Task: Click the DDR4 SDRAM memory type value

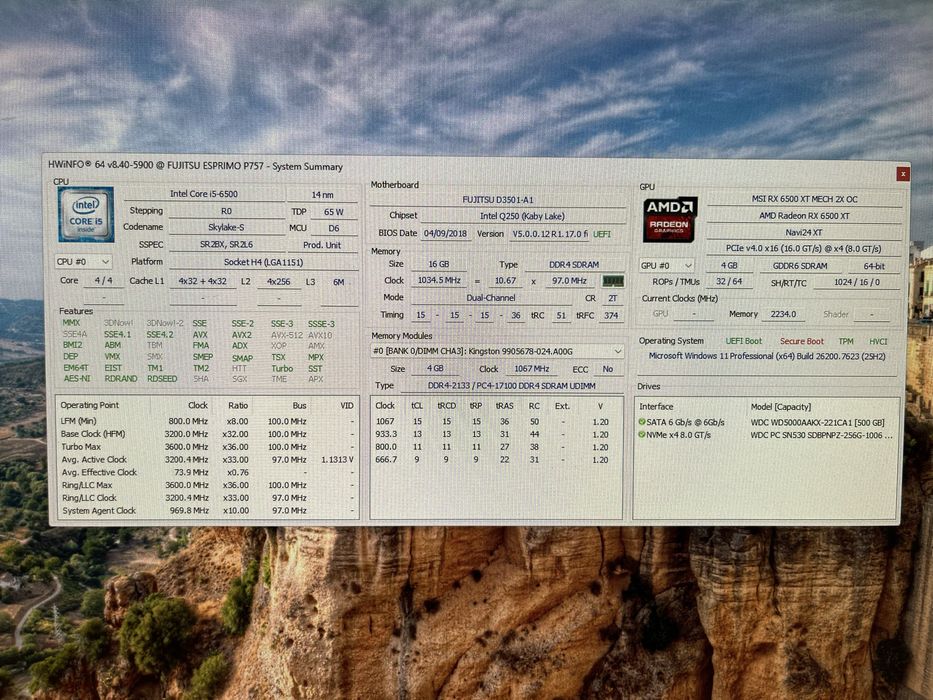Action: point(574,264)
